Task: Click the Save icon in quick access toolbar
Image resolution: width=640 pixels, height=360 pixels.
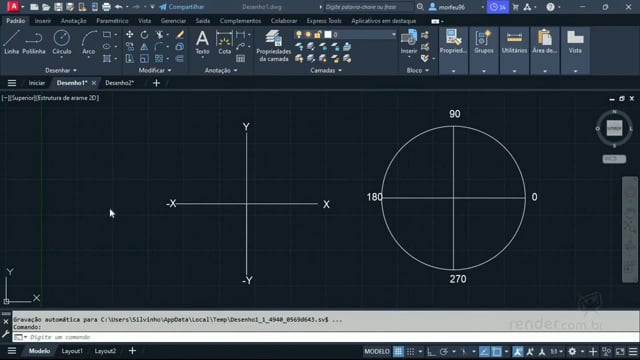Action: tap(58, 7)
